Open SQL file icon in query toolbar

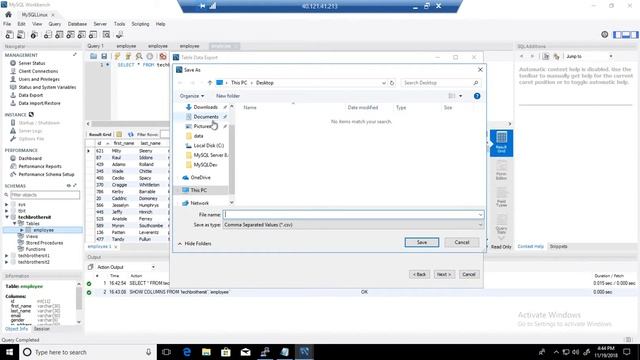tap(93, 56)
